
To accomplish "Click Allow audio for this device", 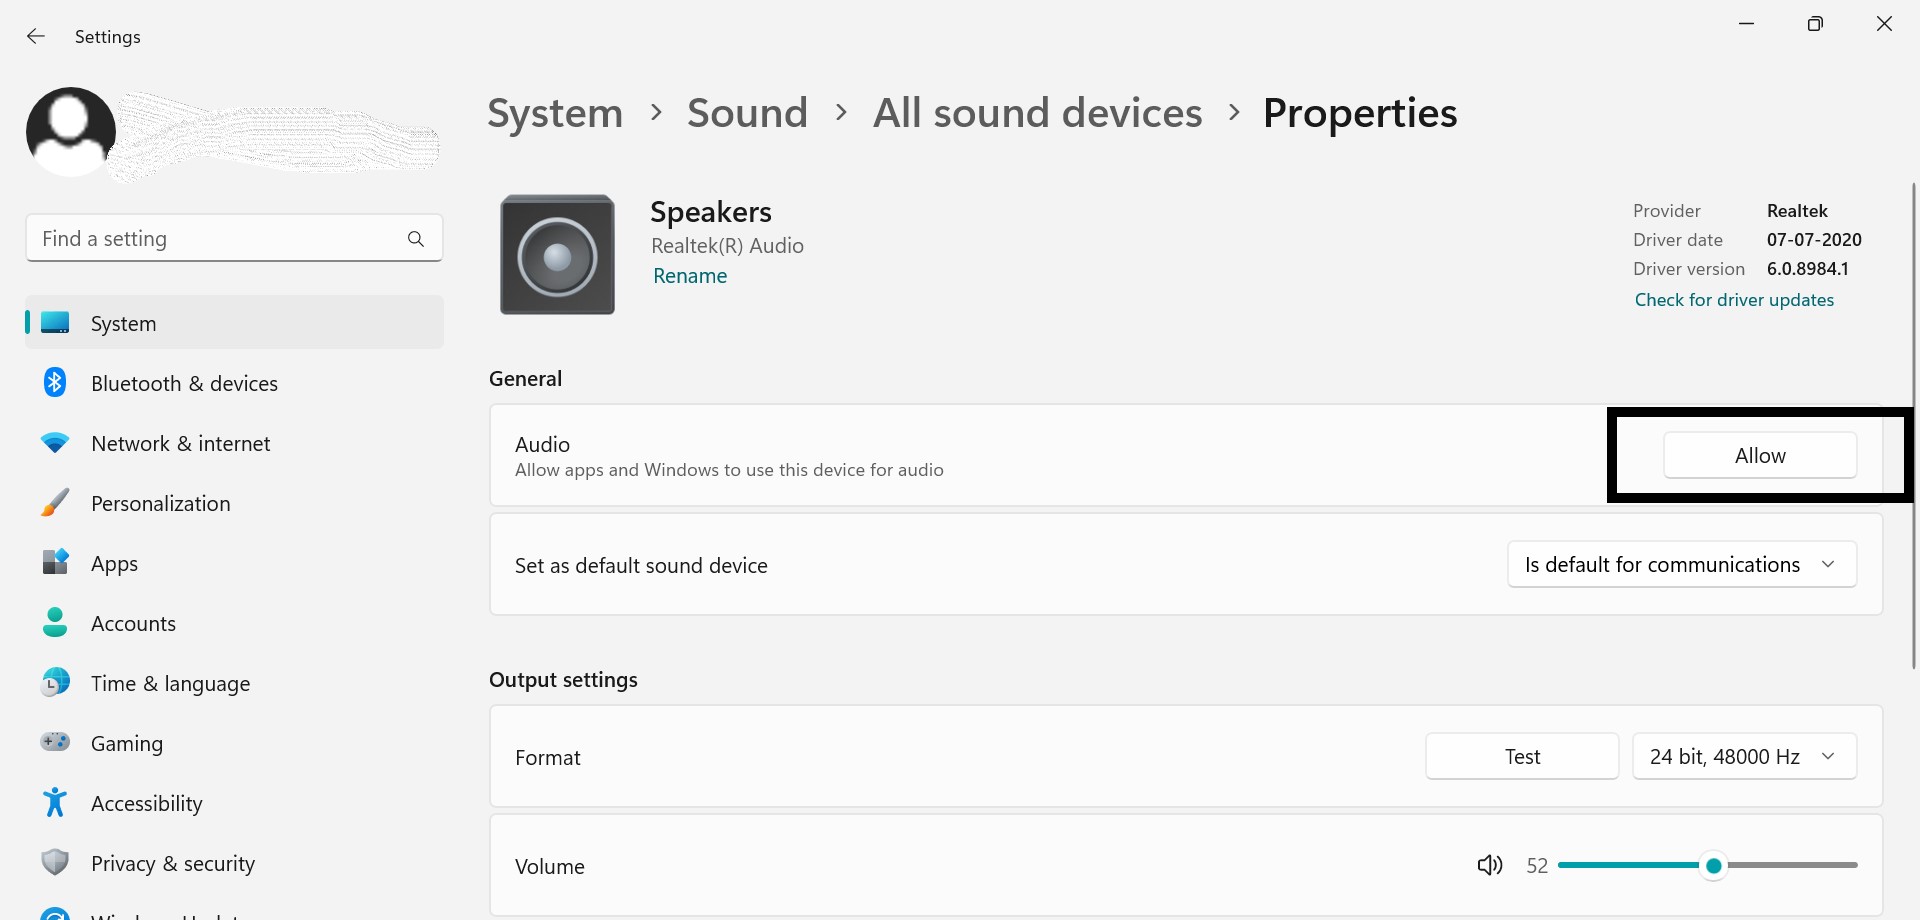I will pyautogui.click(x=1760, y=455).
